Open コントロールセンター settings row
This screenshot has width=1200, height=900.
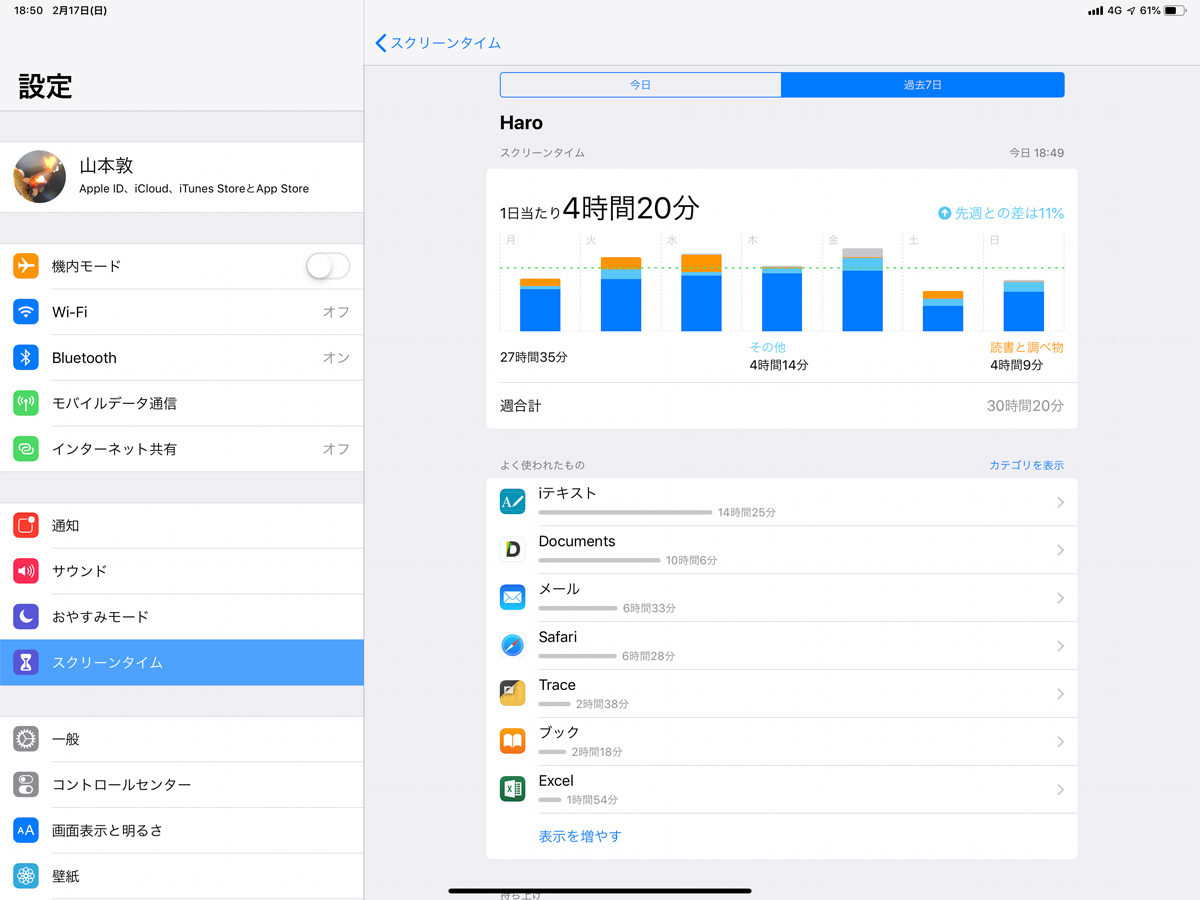point(182,785)
